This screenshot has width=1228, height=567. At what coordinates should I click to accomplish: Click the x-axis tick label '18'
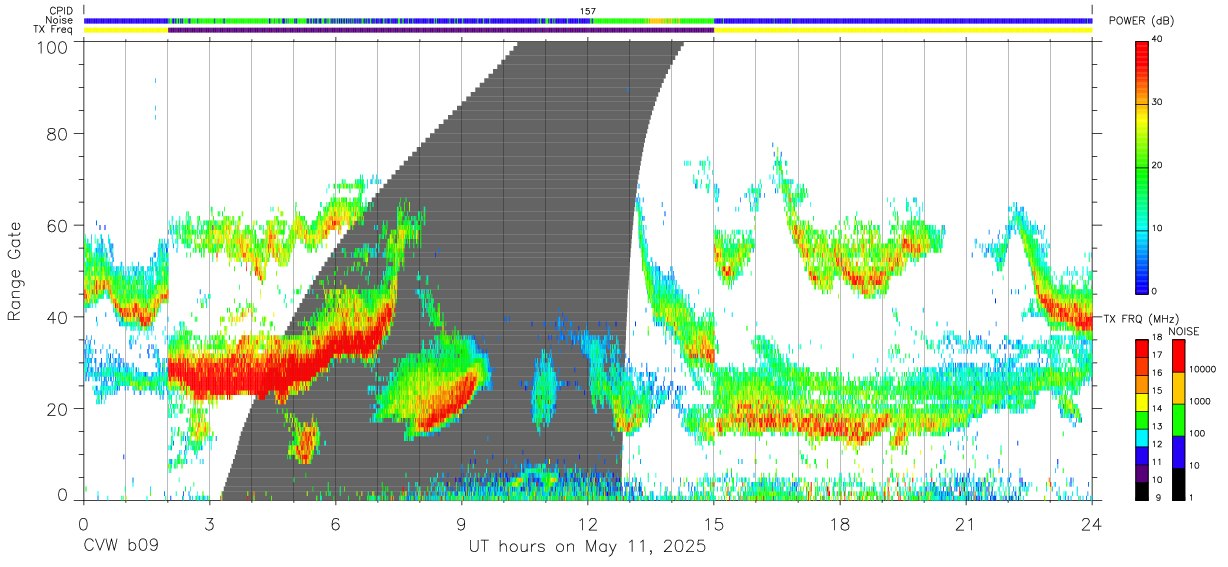pyautogui.click(x=840, y=524)
